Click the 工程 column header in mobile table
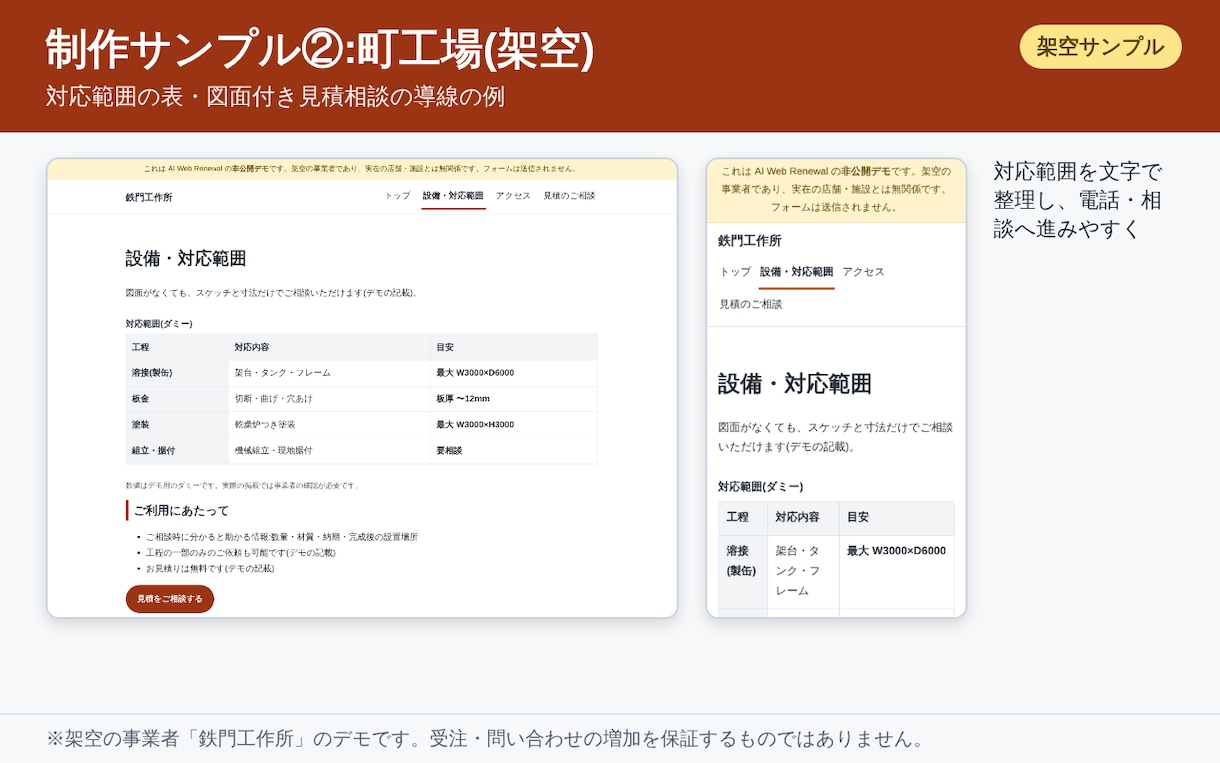 coord(743,518)
